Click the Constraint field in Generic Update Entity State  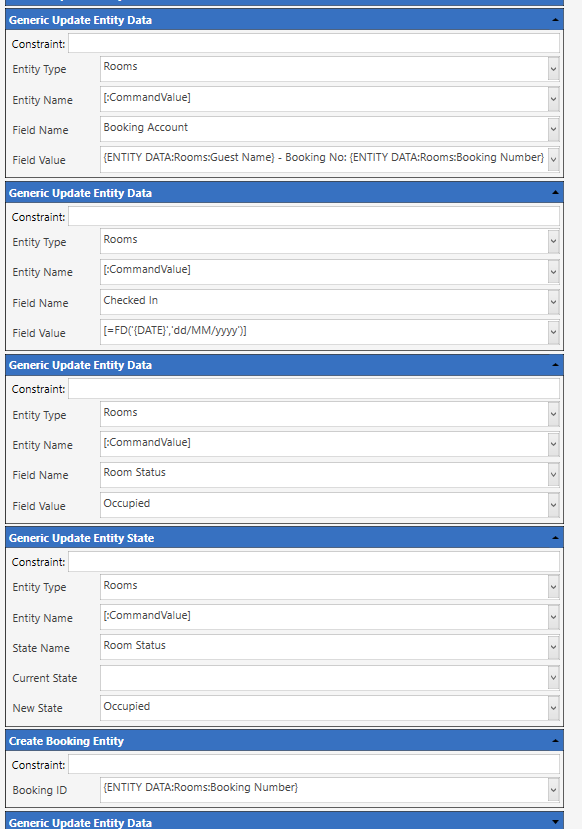pos(314,561)
